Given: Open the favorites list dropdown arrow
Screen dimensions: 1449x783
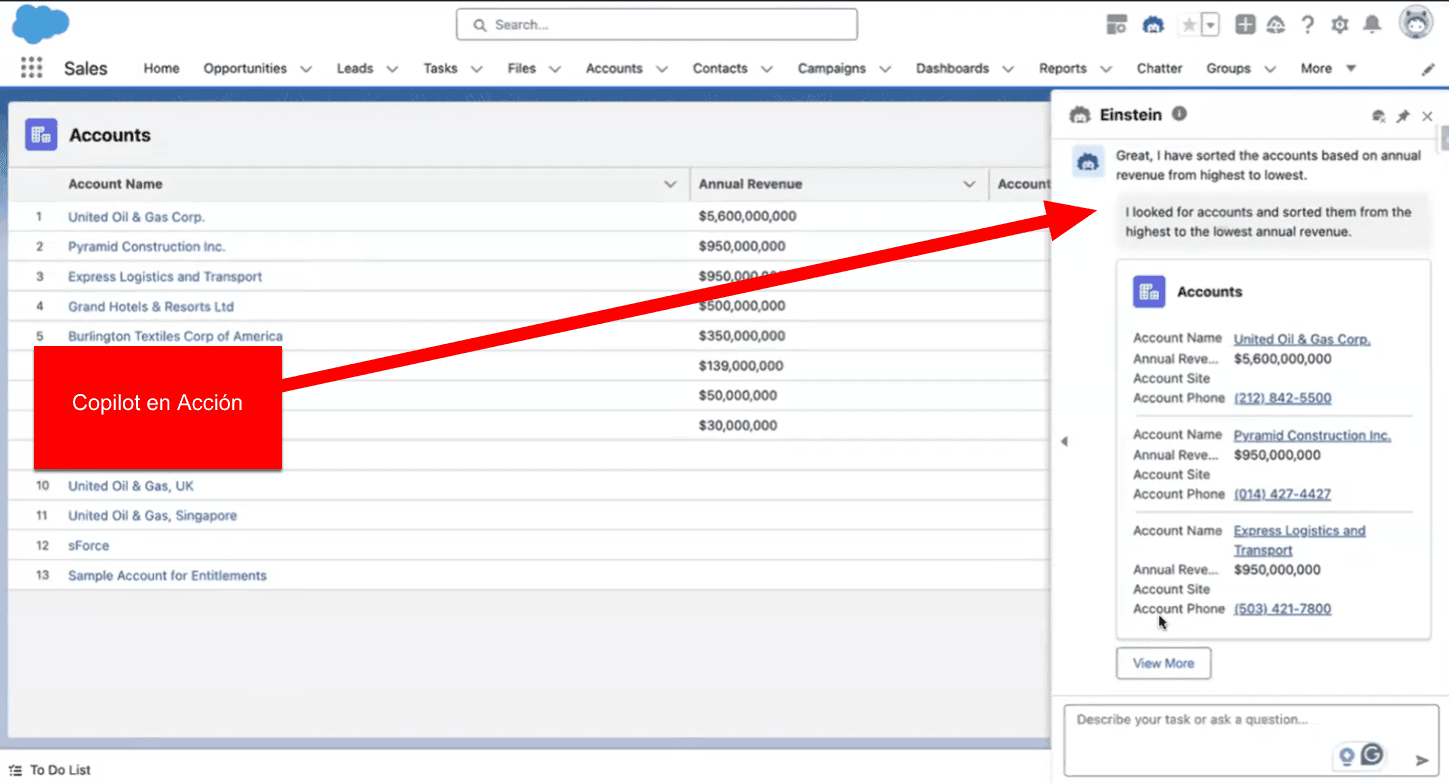Looking at the screenshot, I should [1210, 25].
